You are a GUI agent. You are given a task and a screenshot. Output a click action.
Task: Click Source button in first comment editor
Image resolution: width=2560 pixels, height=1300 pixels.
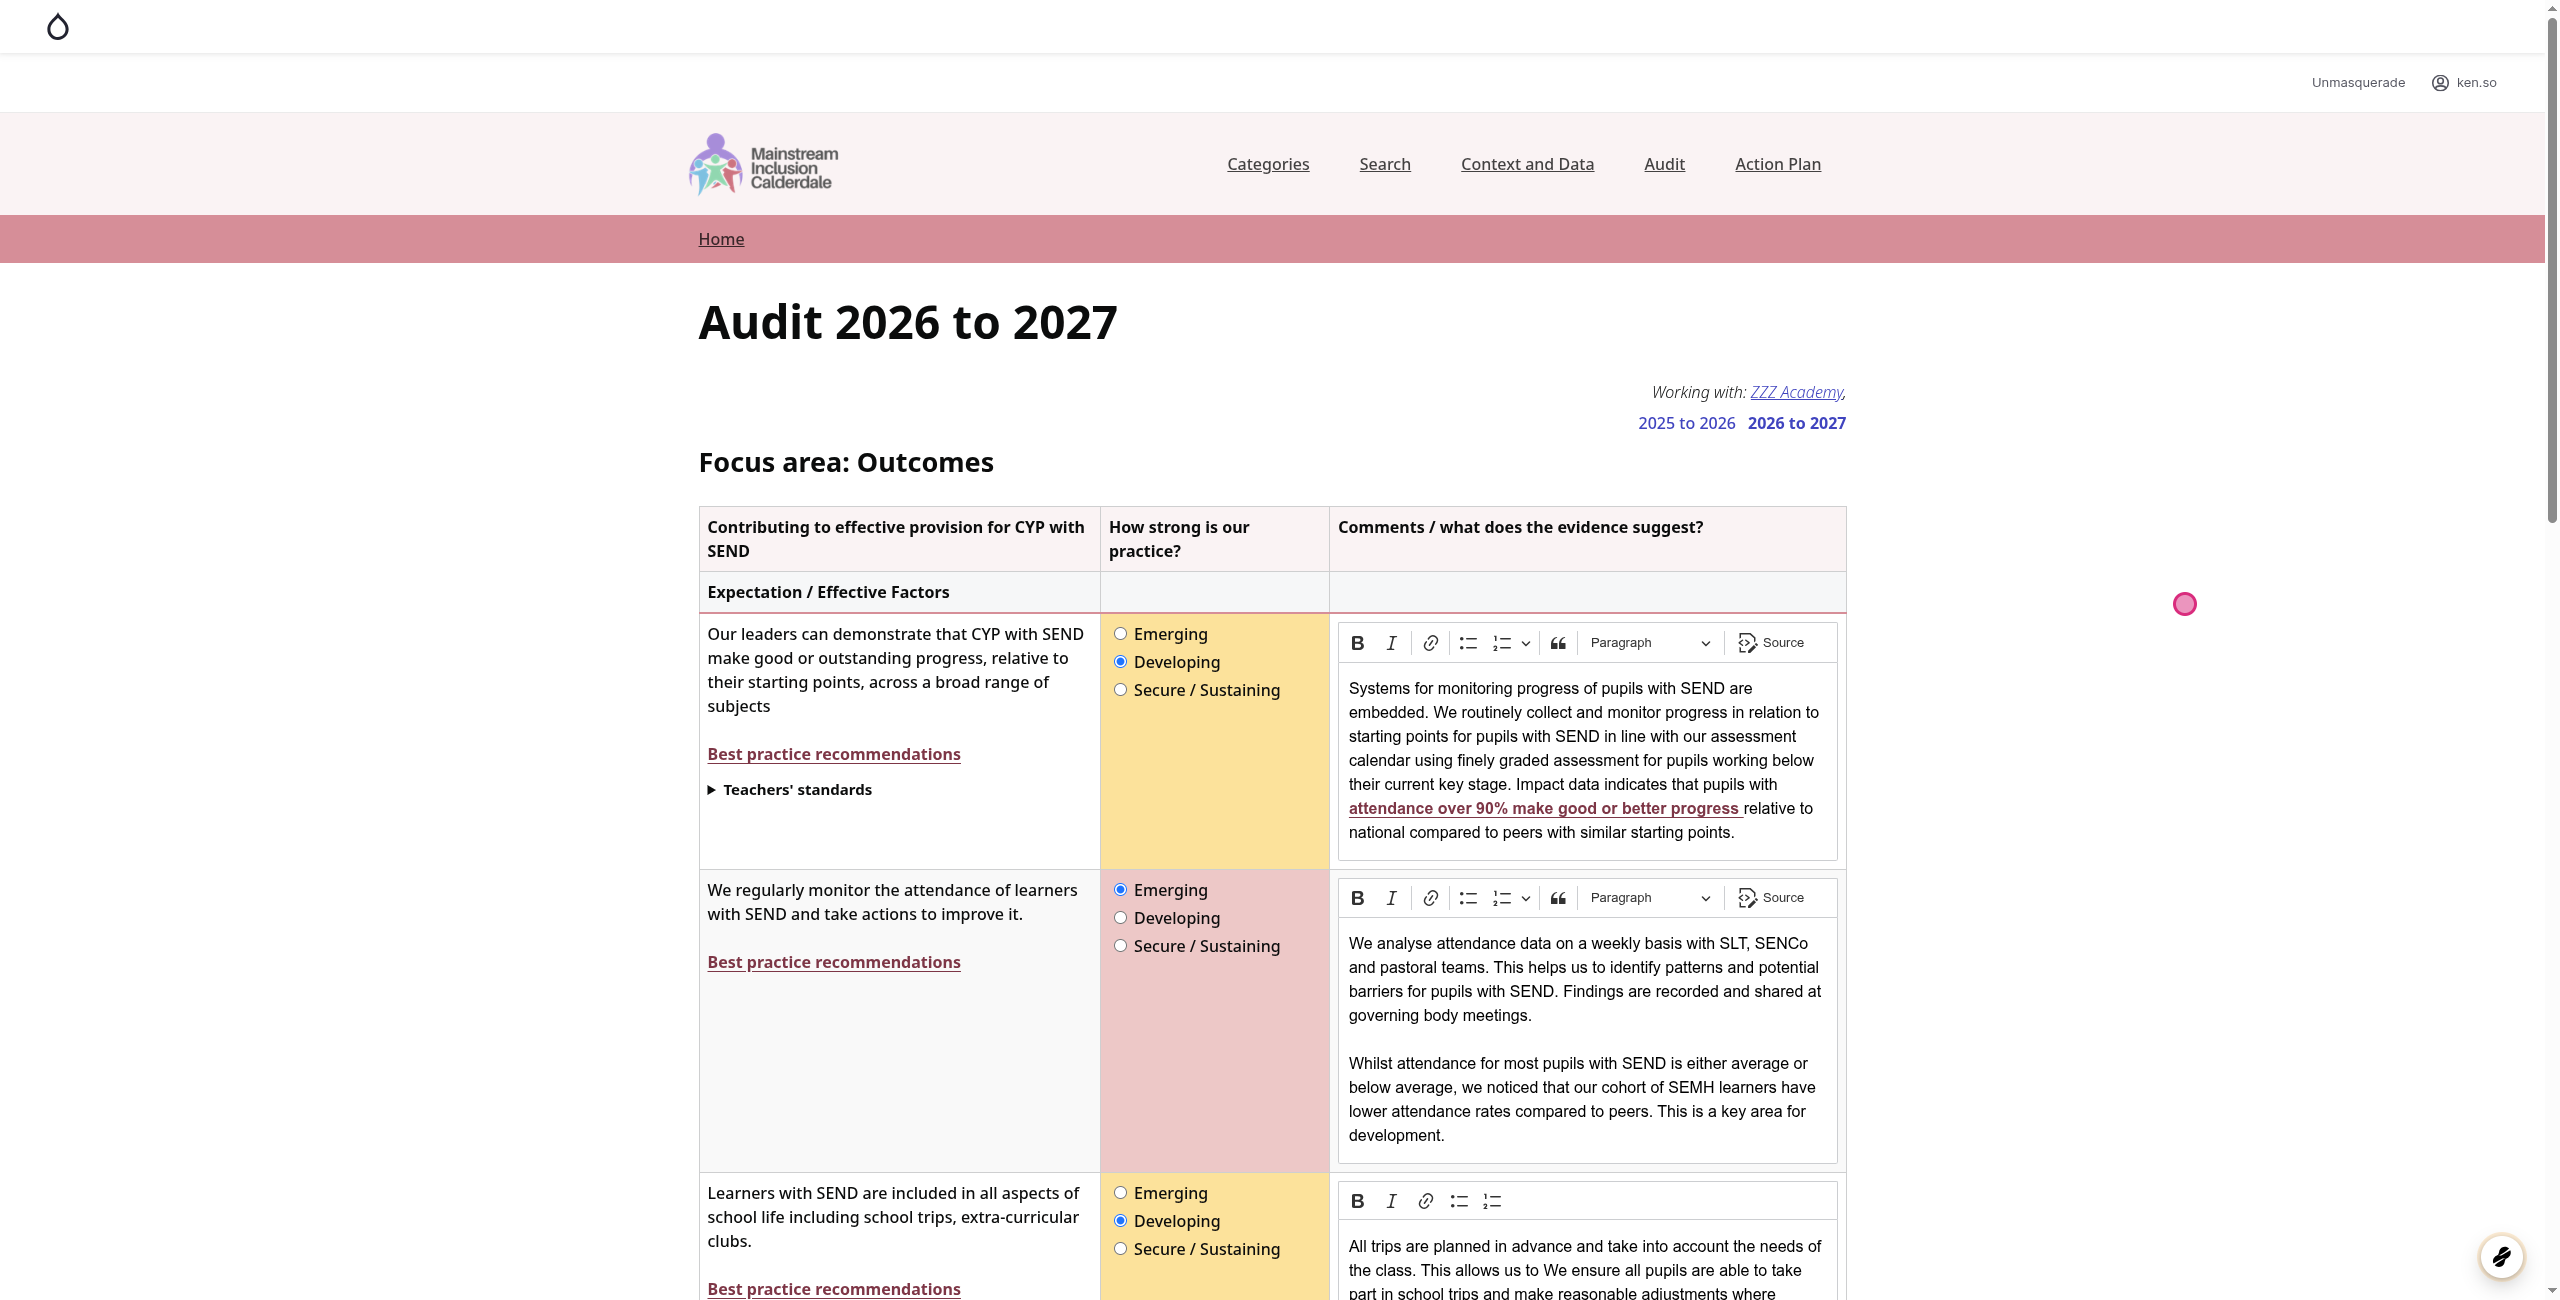(1771, 643)
